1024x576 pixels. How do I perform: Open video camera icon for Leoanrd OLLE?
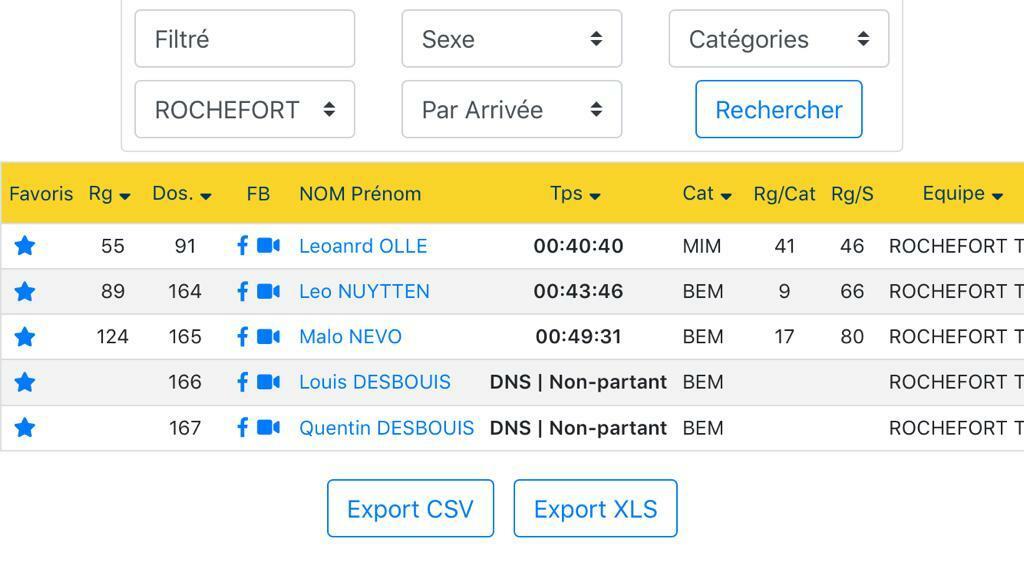pos(268,246)
